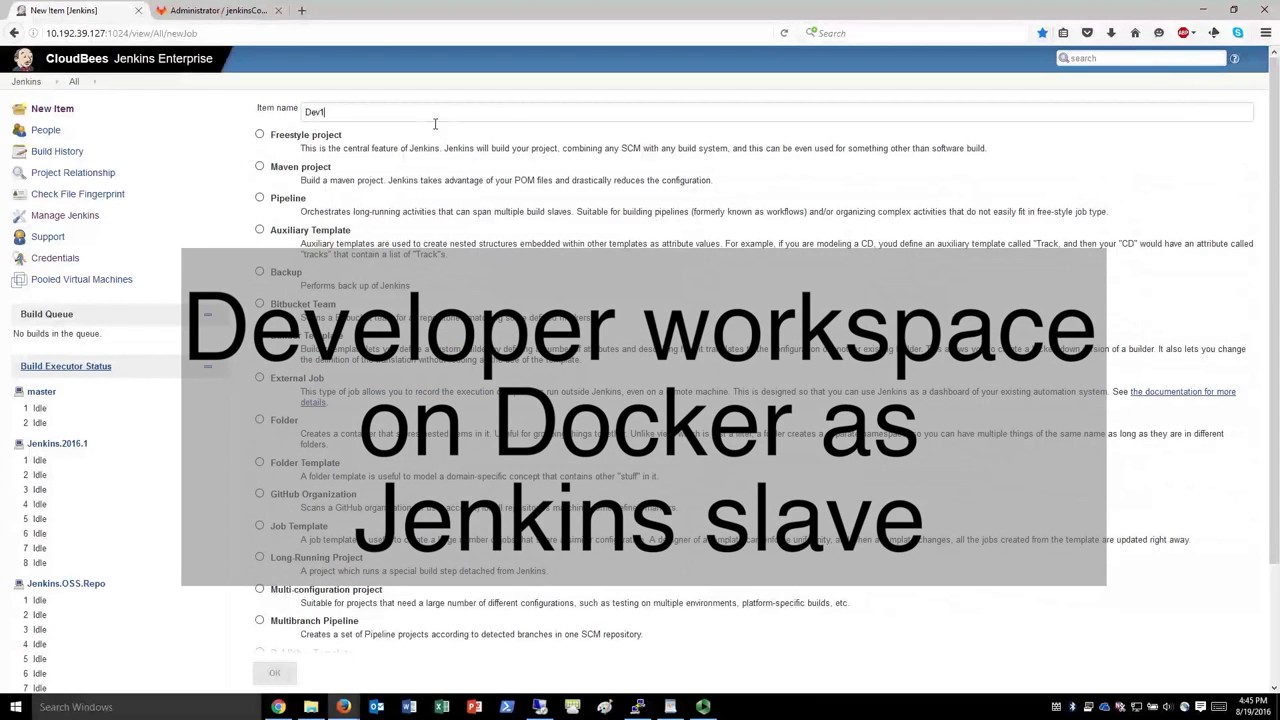Open Outlook from the taskbar
This screenshot has width=1280, height=720.
pos(376,707)
